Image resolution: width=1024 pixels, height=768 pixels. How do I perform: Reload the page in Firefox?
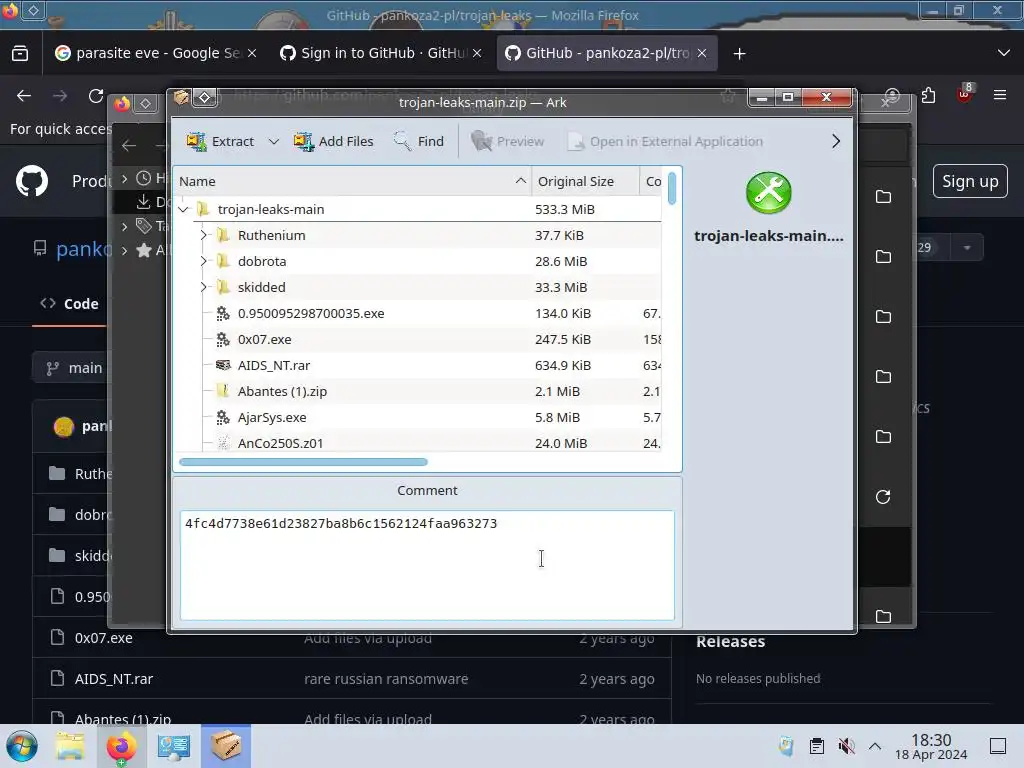click(x=96, y=96)
